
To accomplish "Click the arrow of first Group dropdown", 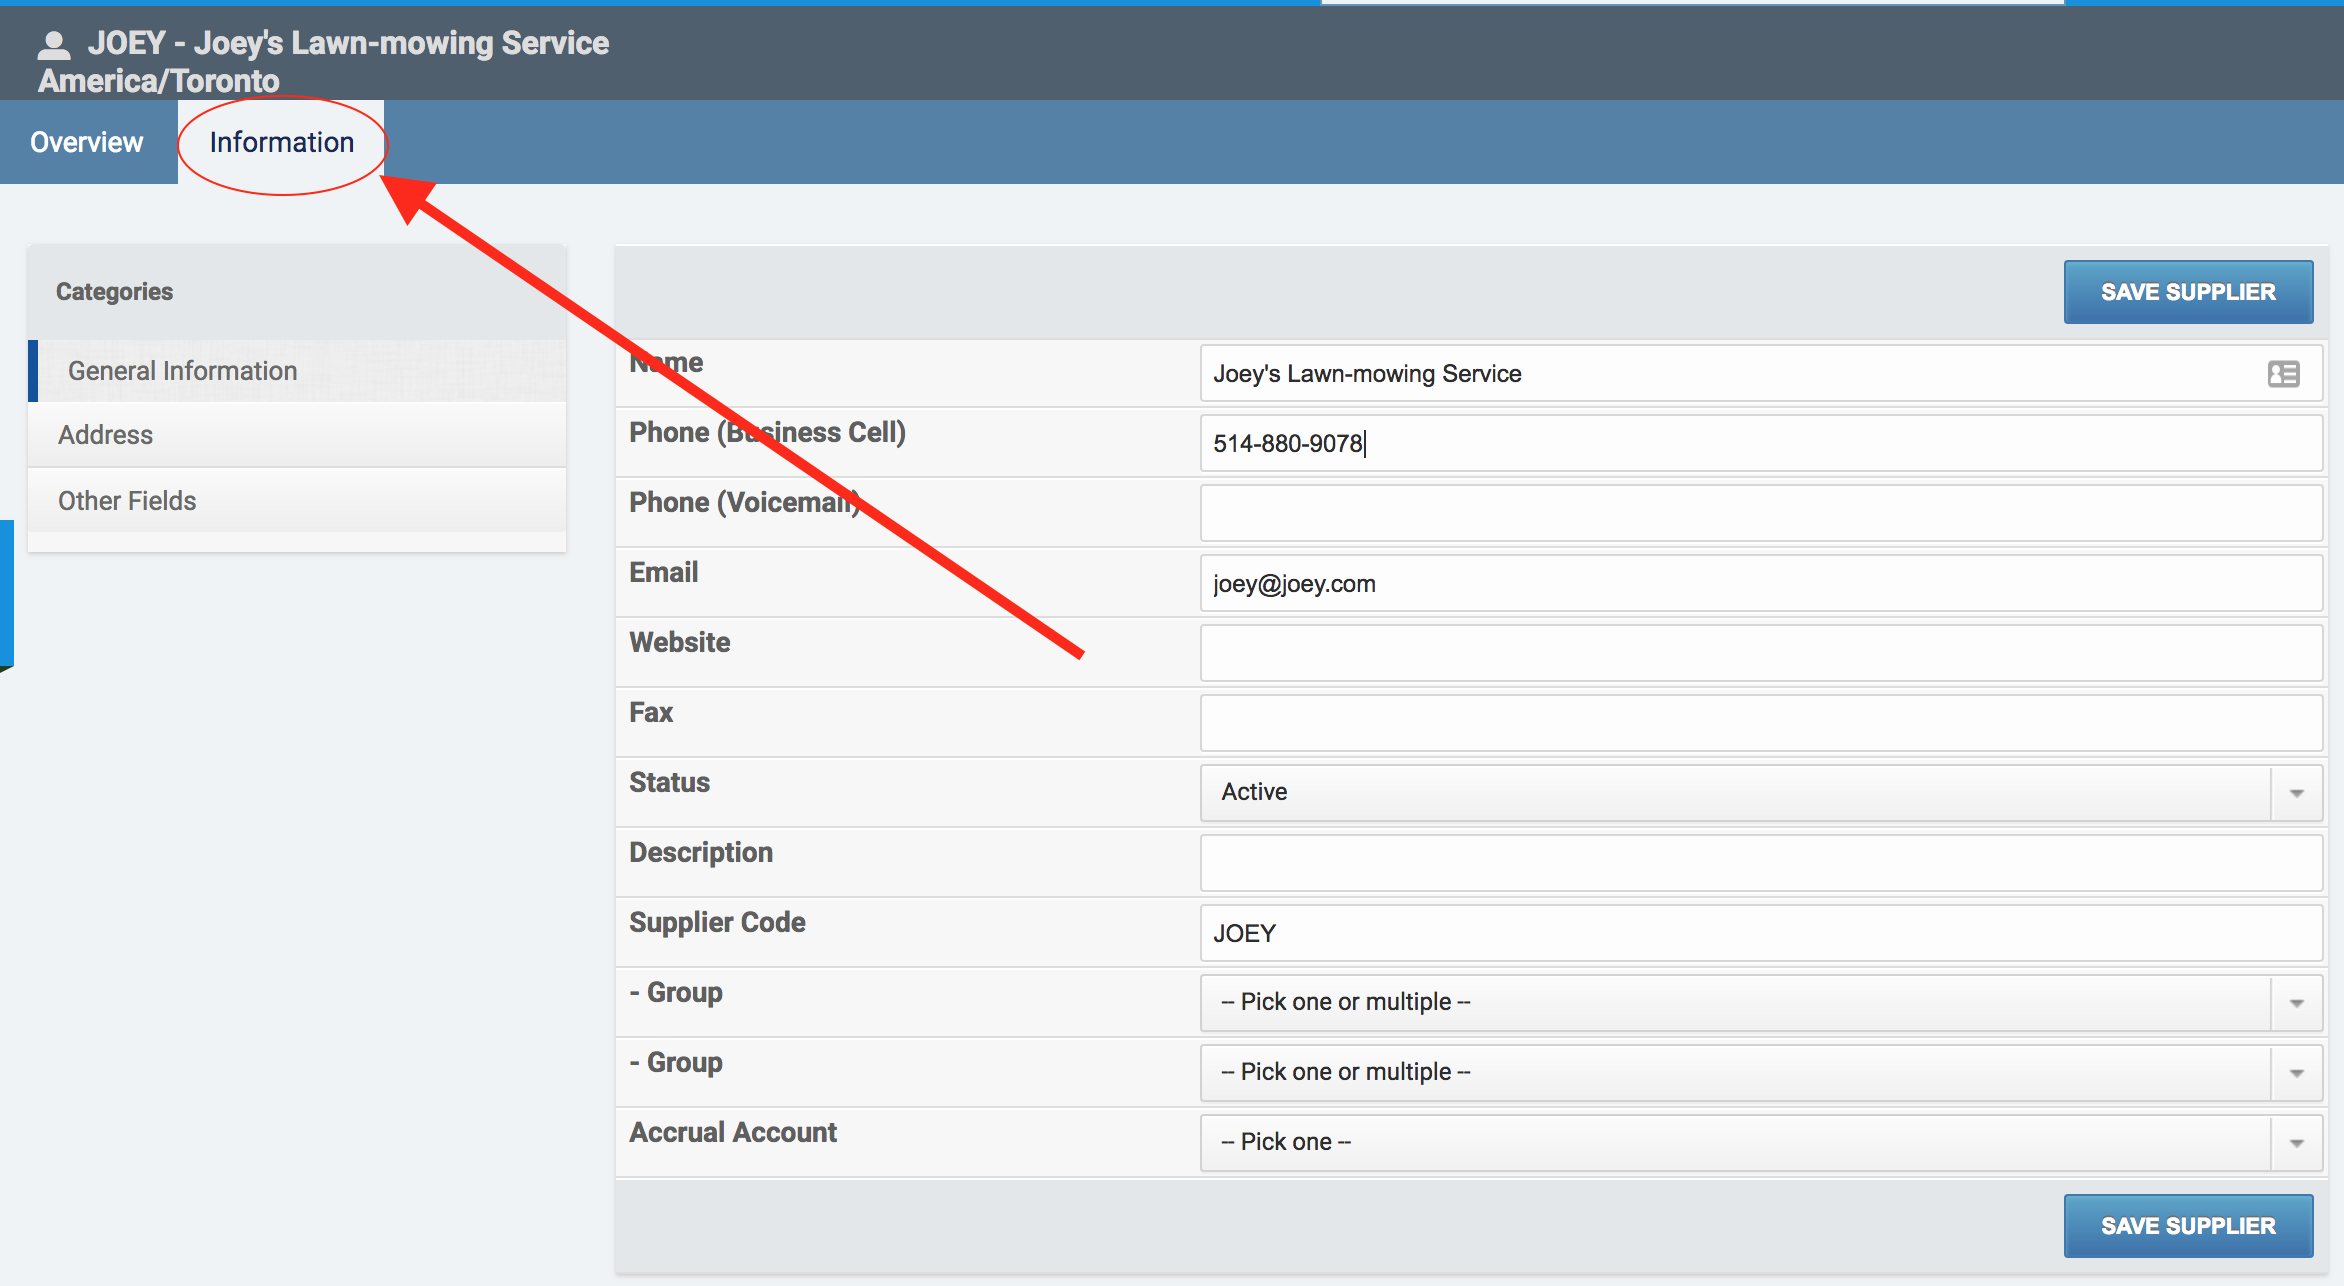I will point(2297,1003).
